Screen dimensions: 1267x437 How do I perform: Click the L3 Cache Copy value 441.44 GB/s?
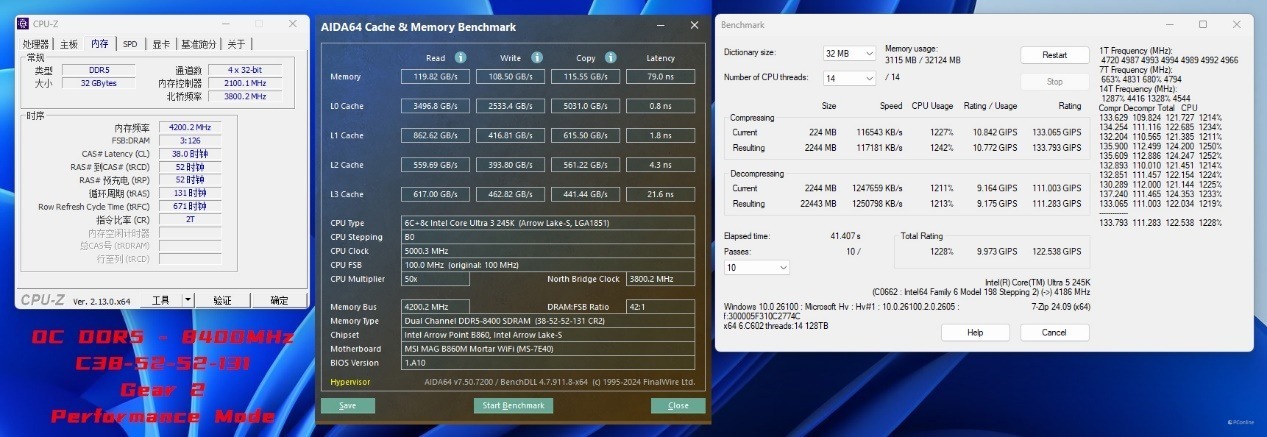[585, 193]
